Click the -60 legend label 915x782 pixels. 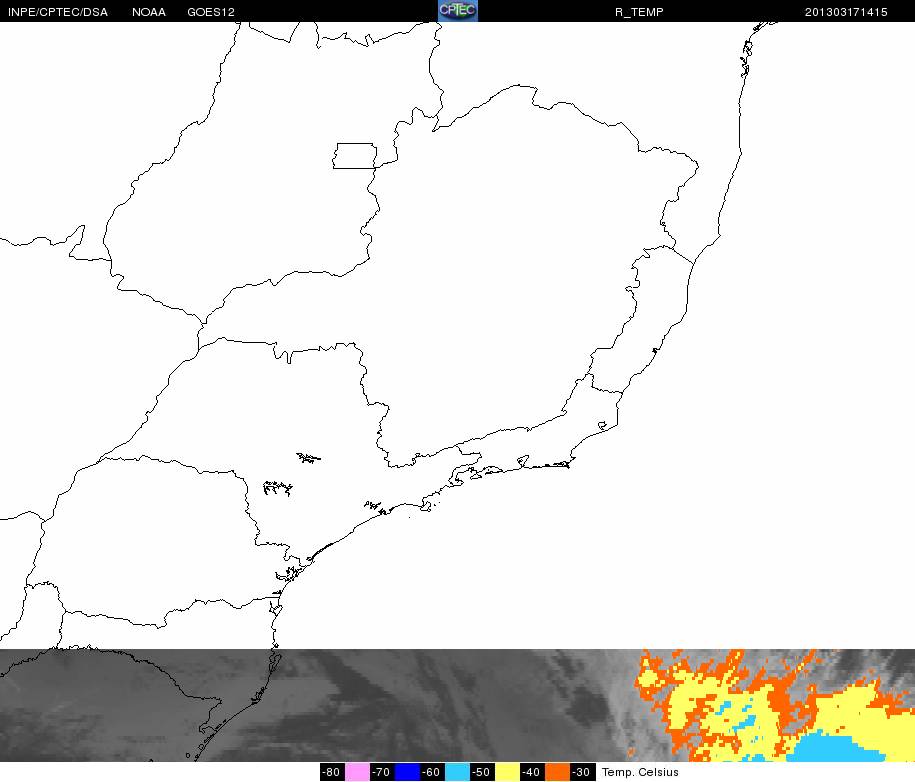[432, 772]
